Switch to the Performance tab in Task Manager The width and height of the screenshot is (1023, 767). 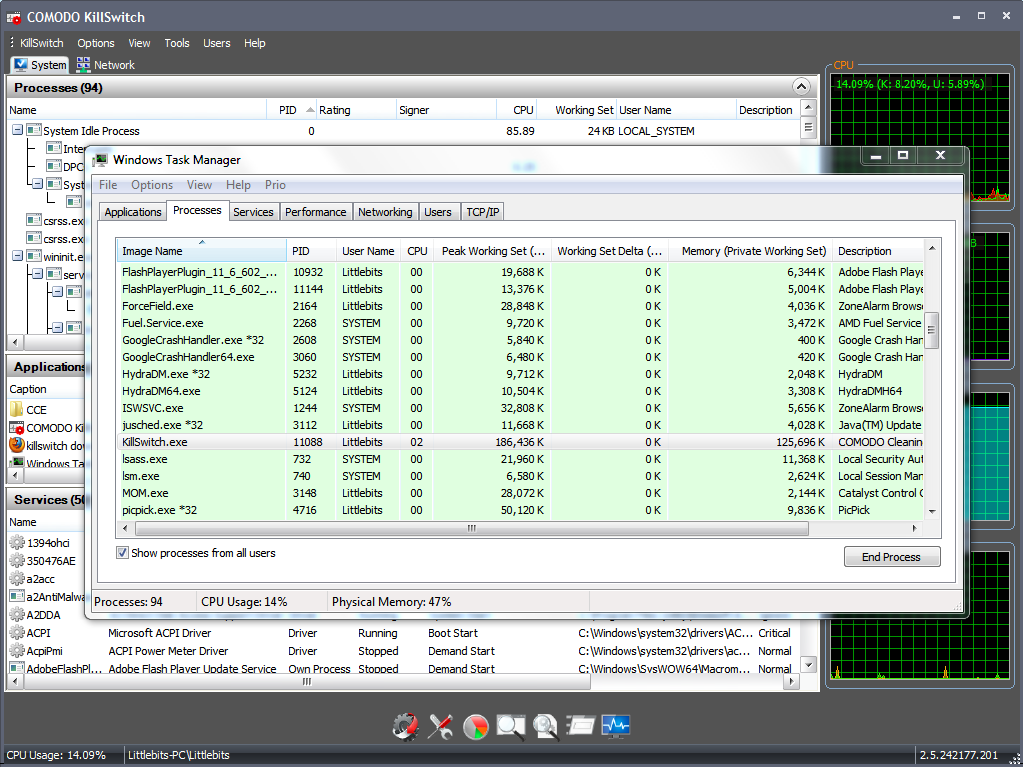315,212
